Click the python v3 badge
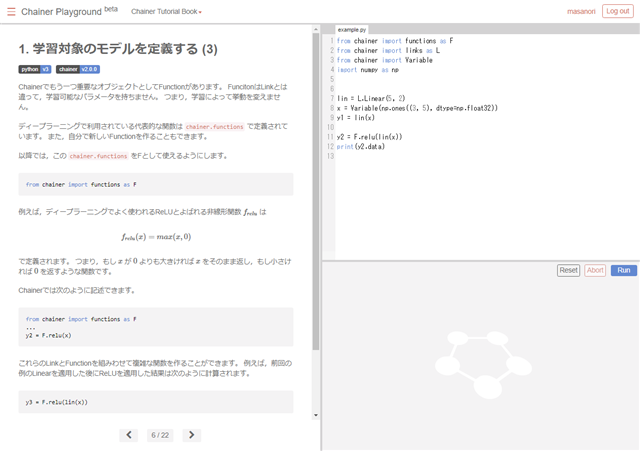Image resolution: width=640 pixels, height=451 pixels. pyautogui.click(x=35, y=69)
